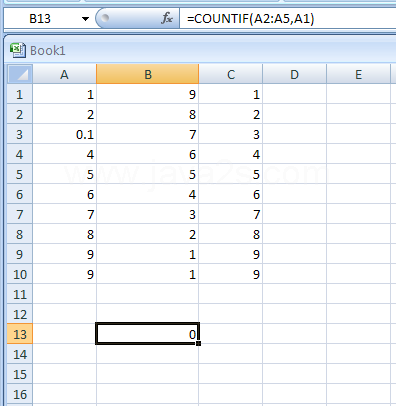The height and width of the screenshot is (406, 396).
Task: Click the fill handle on cell B13
Action: pyautogui.click(x=199, y=343)
